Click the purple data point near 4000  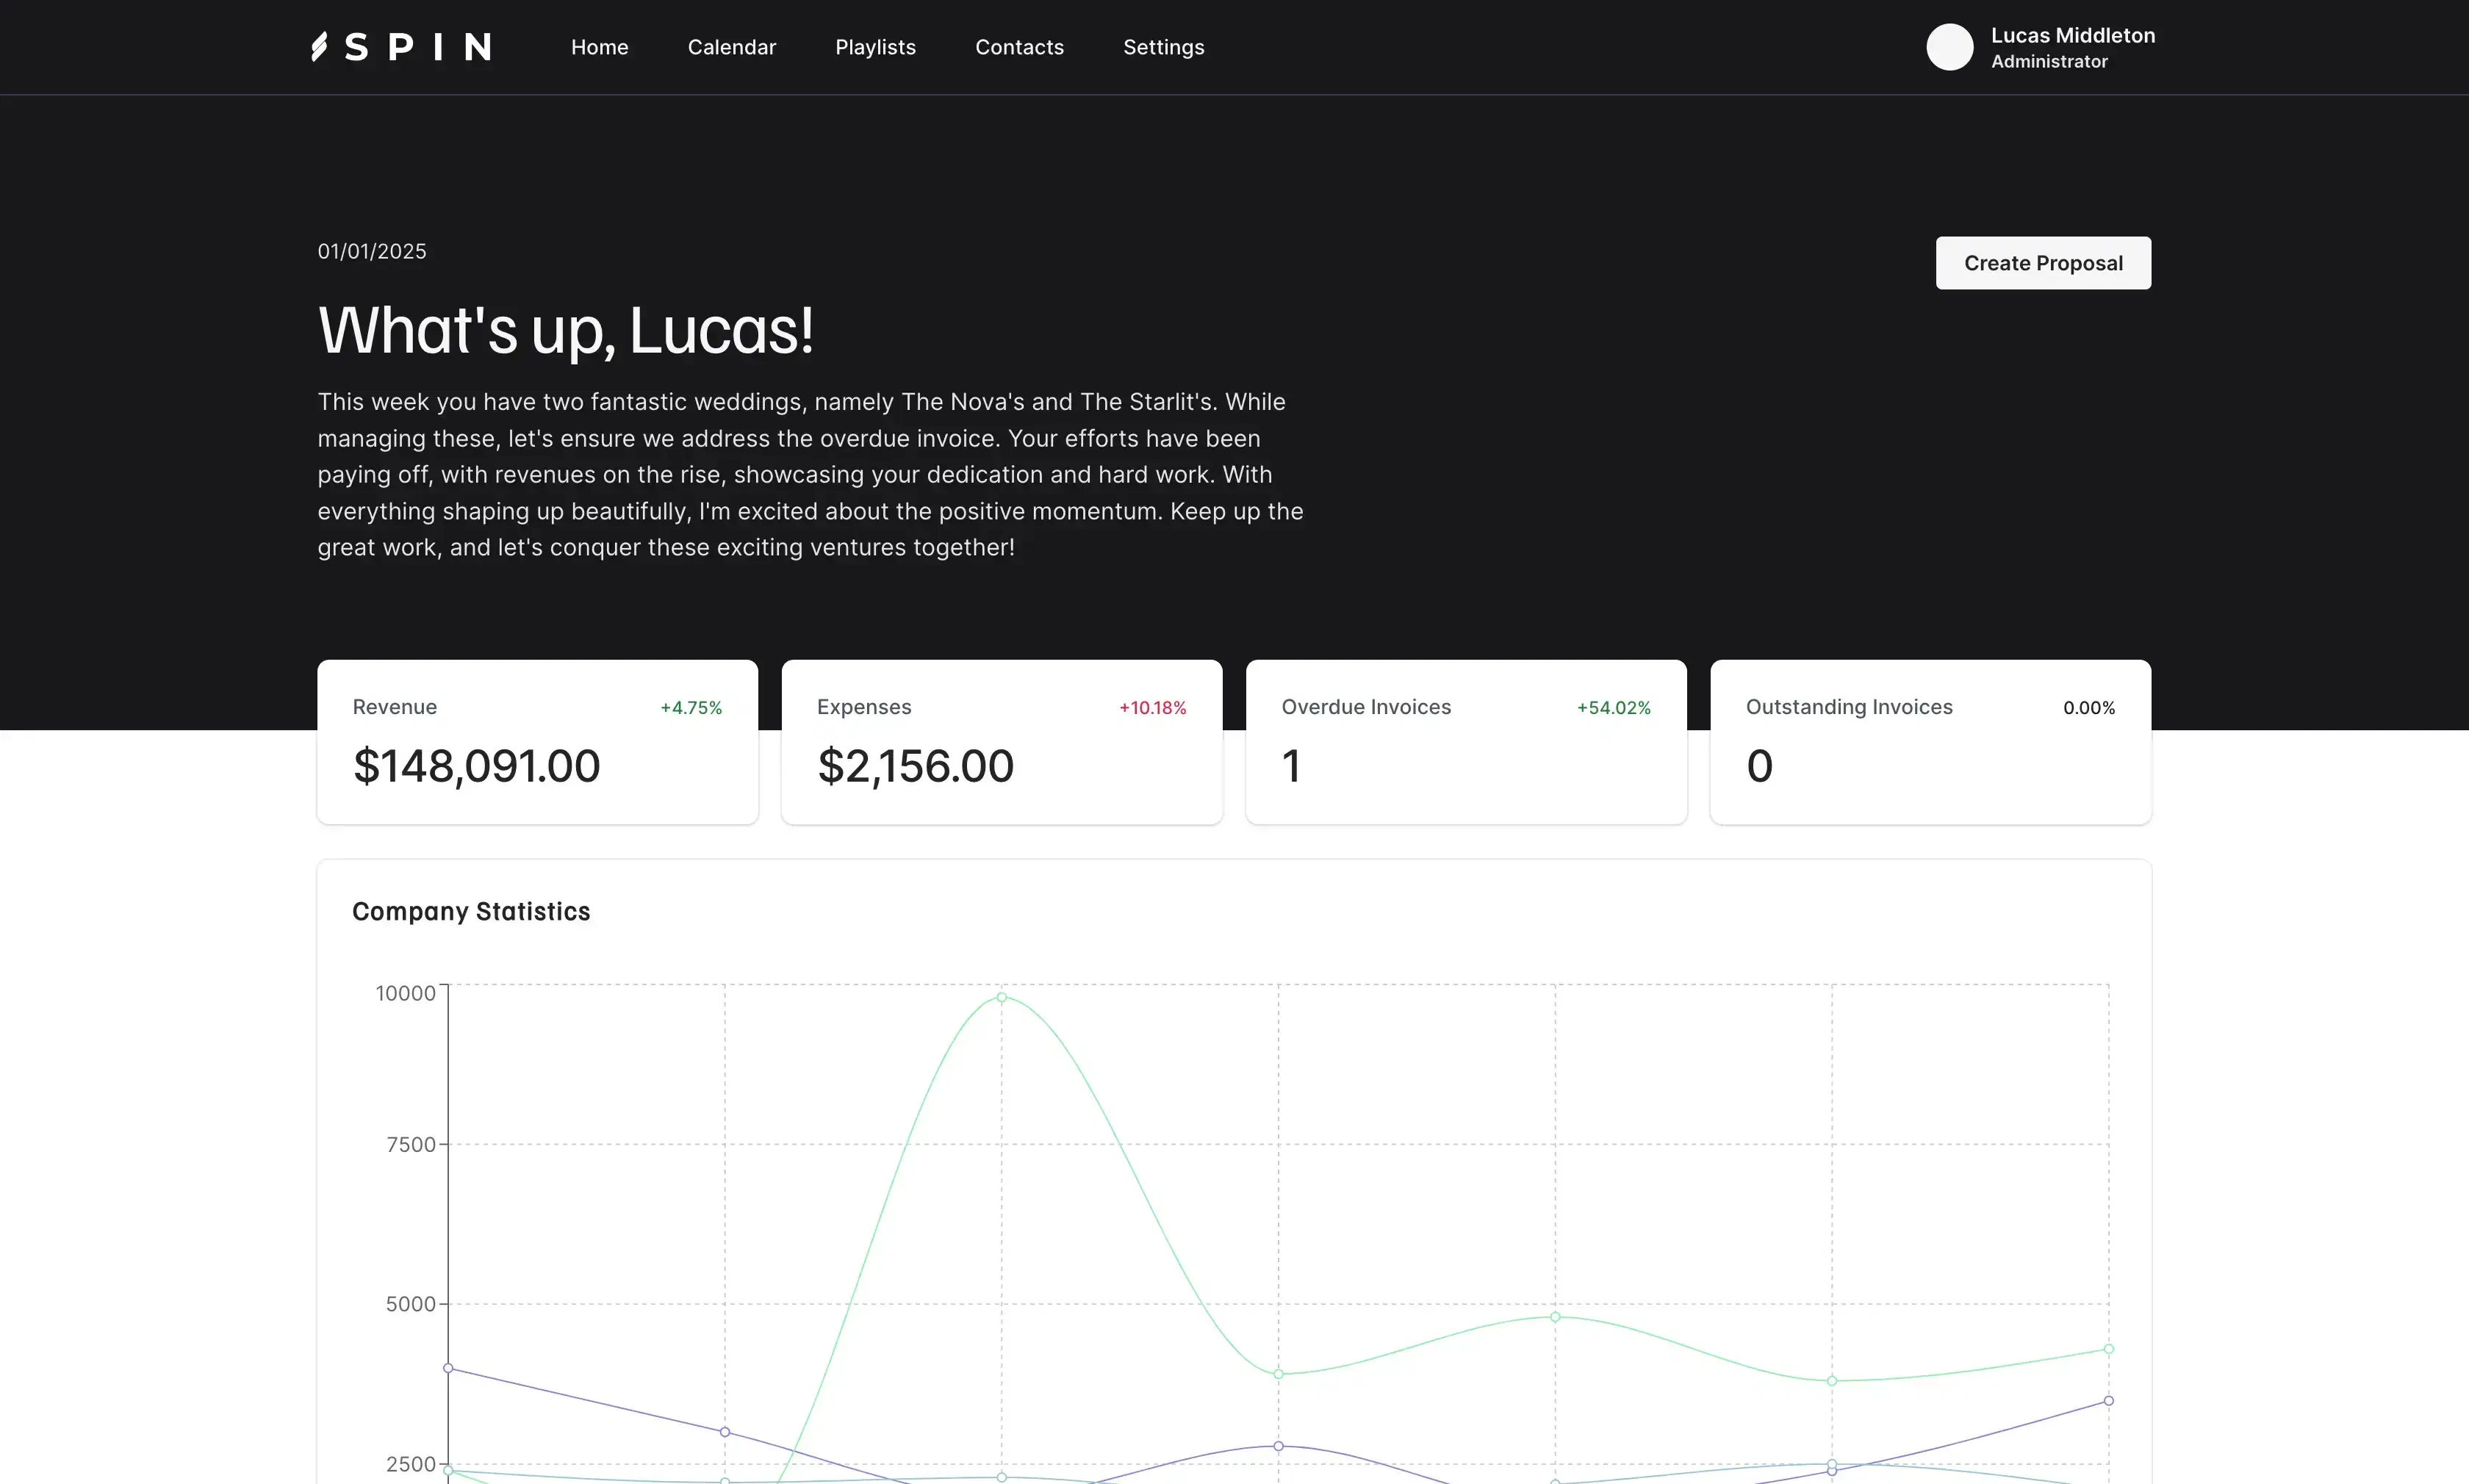[448, 1368]
